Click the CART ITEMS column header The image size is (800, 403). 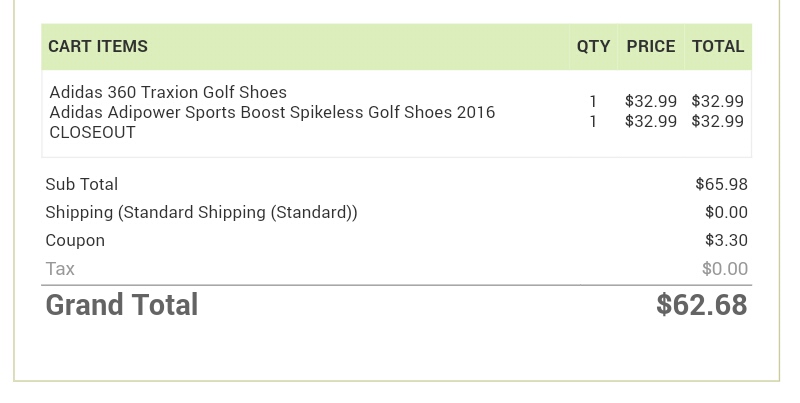point(98,46)
